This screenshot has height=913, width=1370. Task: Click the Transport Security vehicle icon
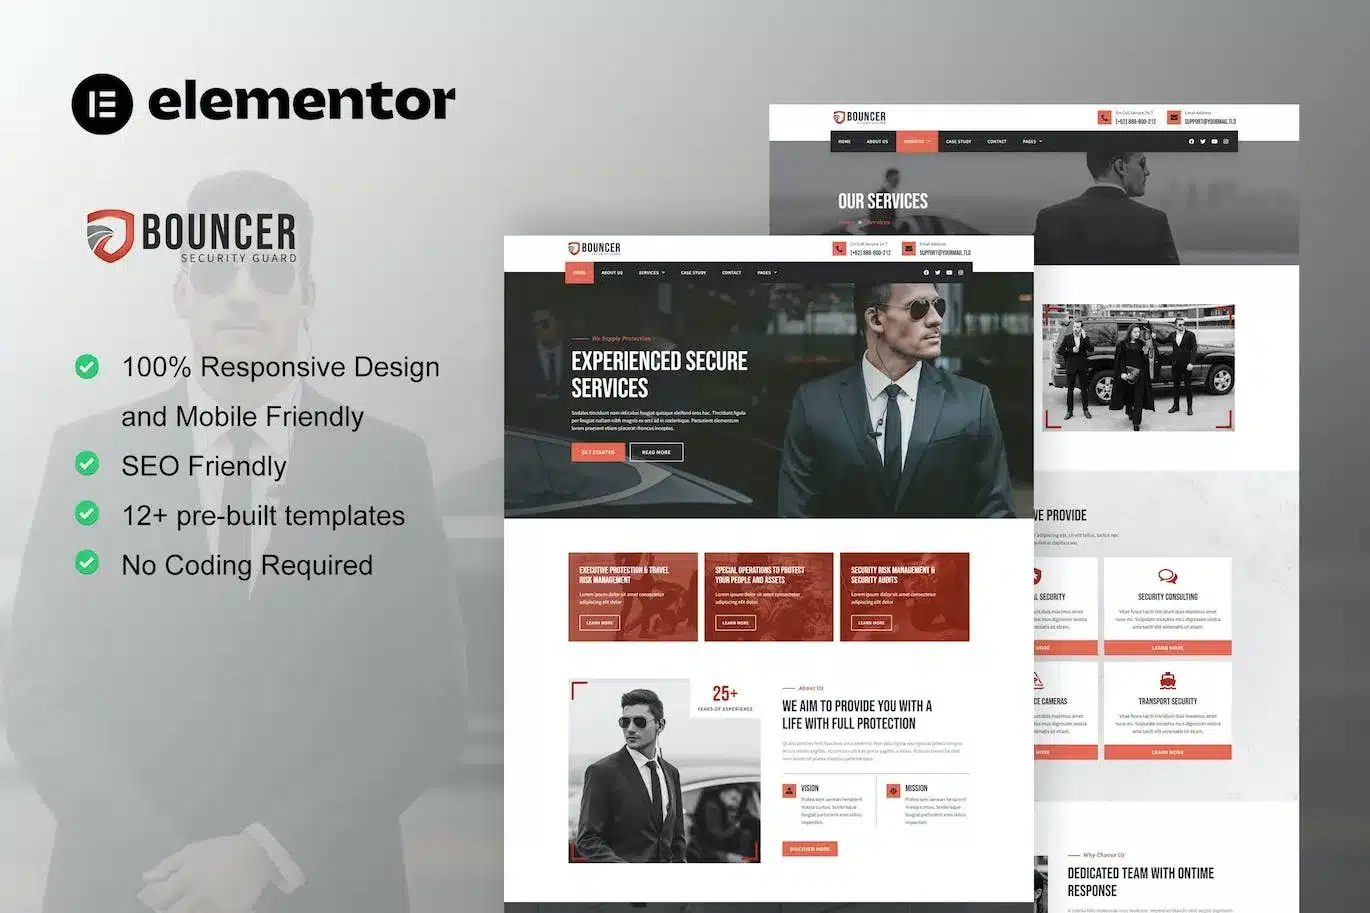click(x=1167, y=681)
